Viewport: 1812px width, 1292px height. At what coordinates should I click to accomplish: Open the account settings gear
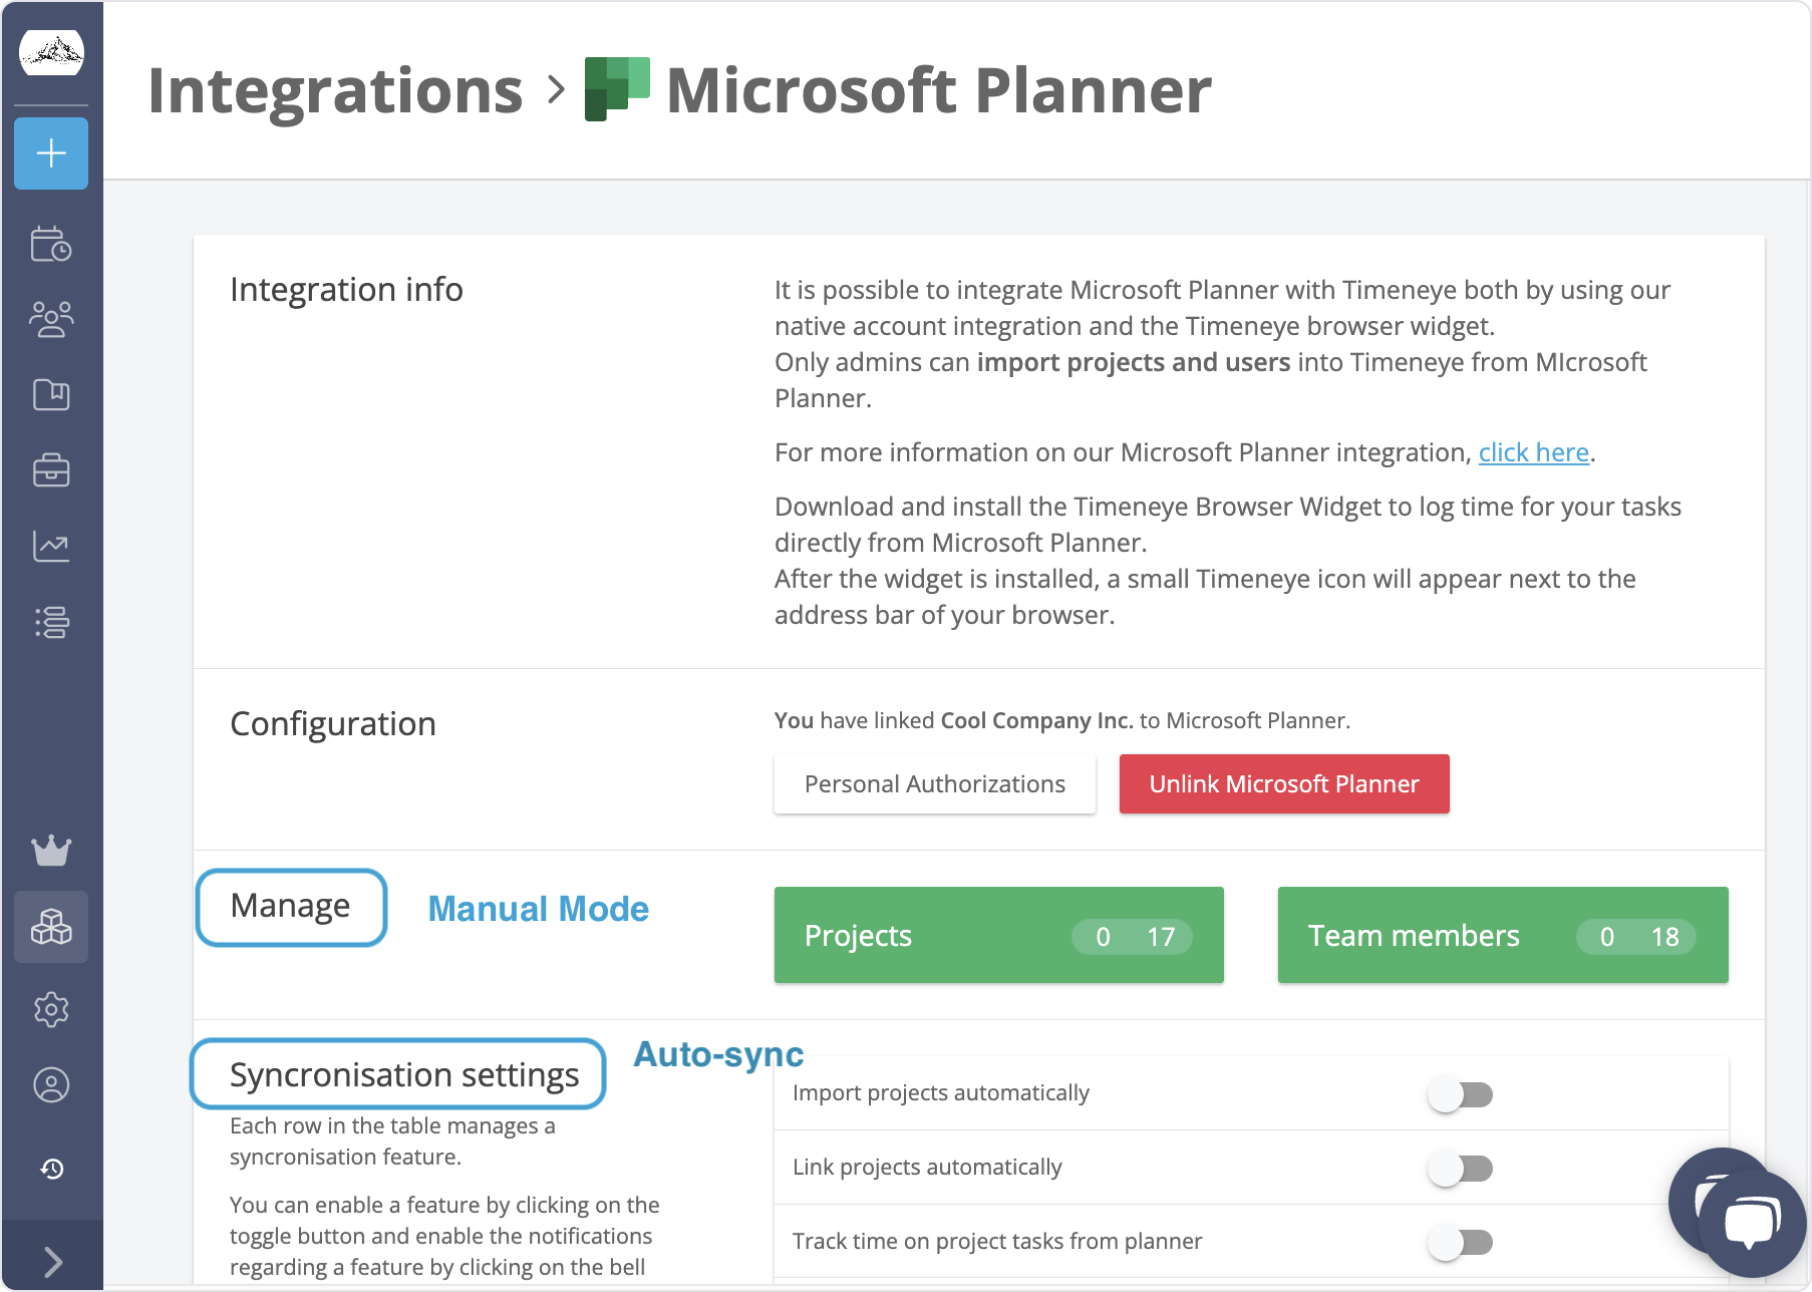pos(50,1009)
